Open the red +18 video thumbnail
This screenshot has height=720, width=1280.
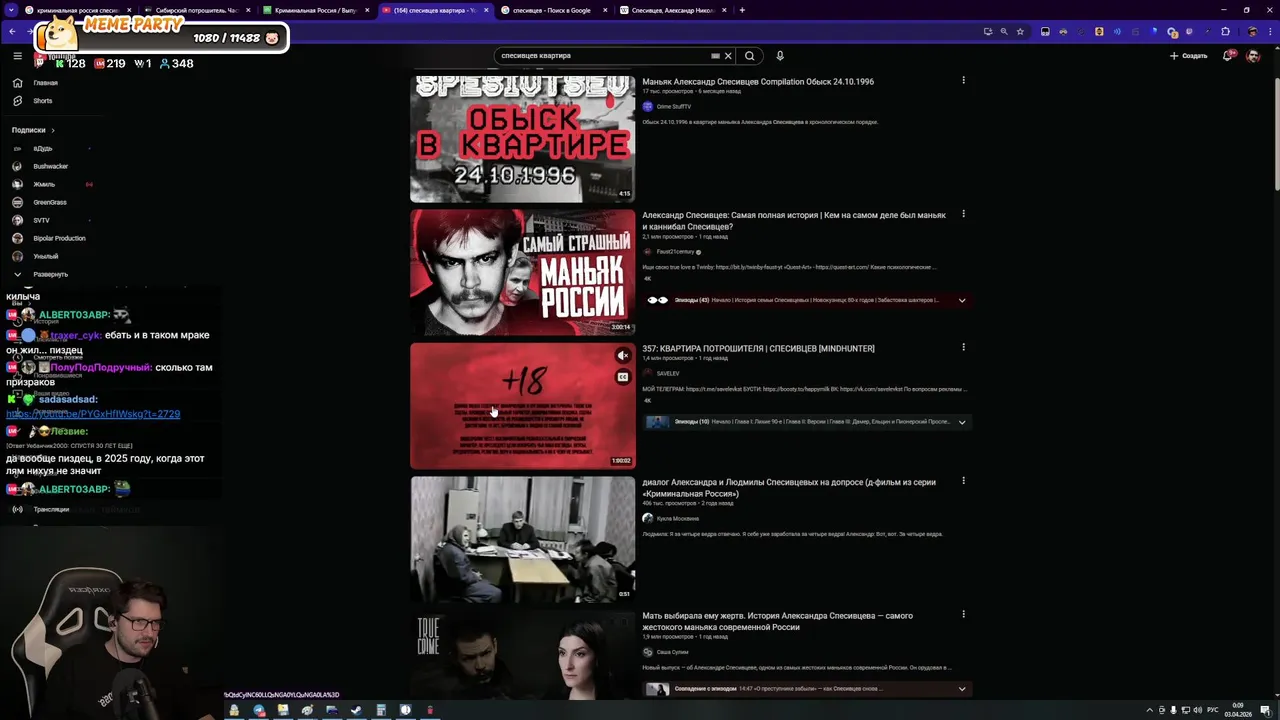[x=522, y=406]
